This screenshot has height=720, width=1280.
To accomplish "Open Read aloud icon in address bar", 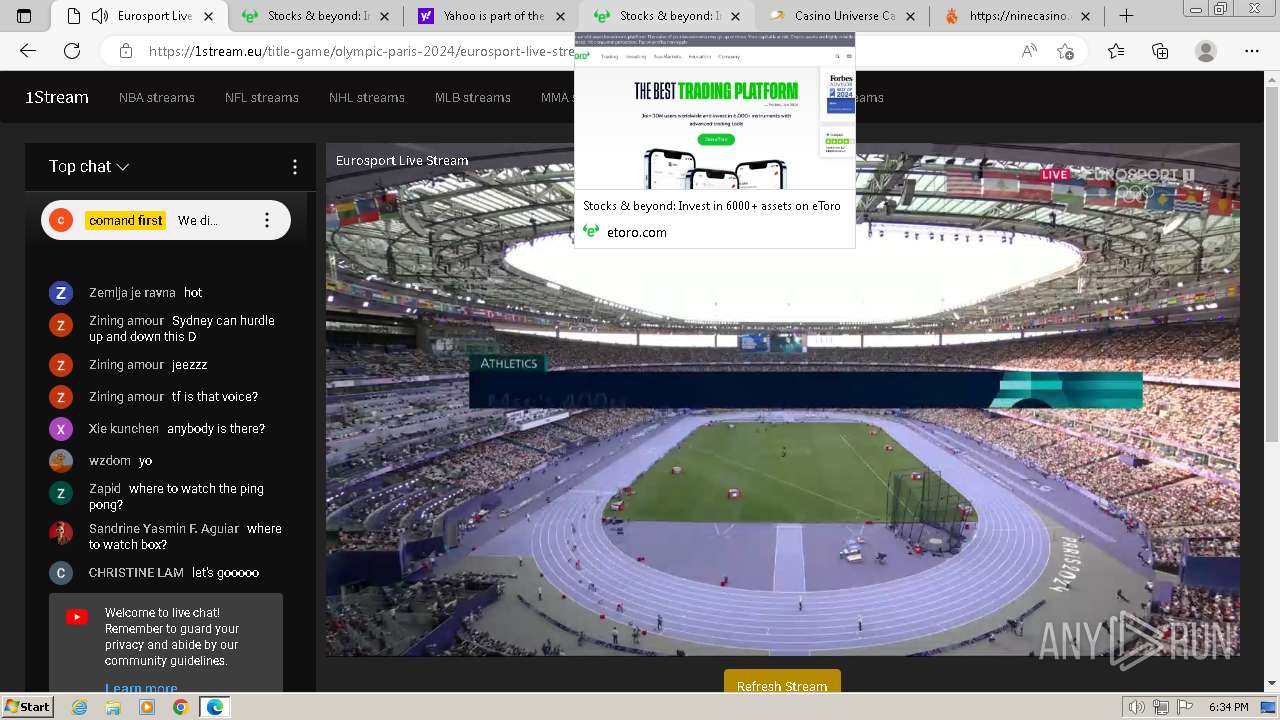I will (x=1028, y=51).
